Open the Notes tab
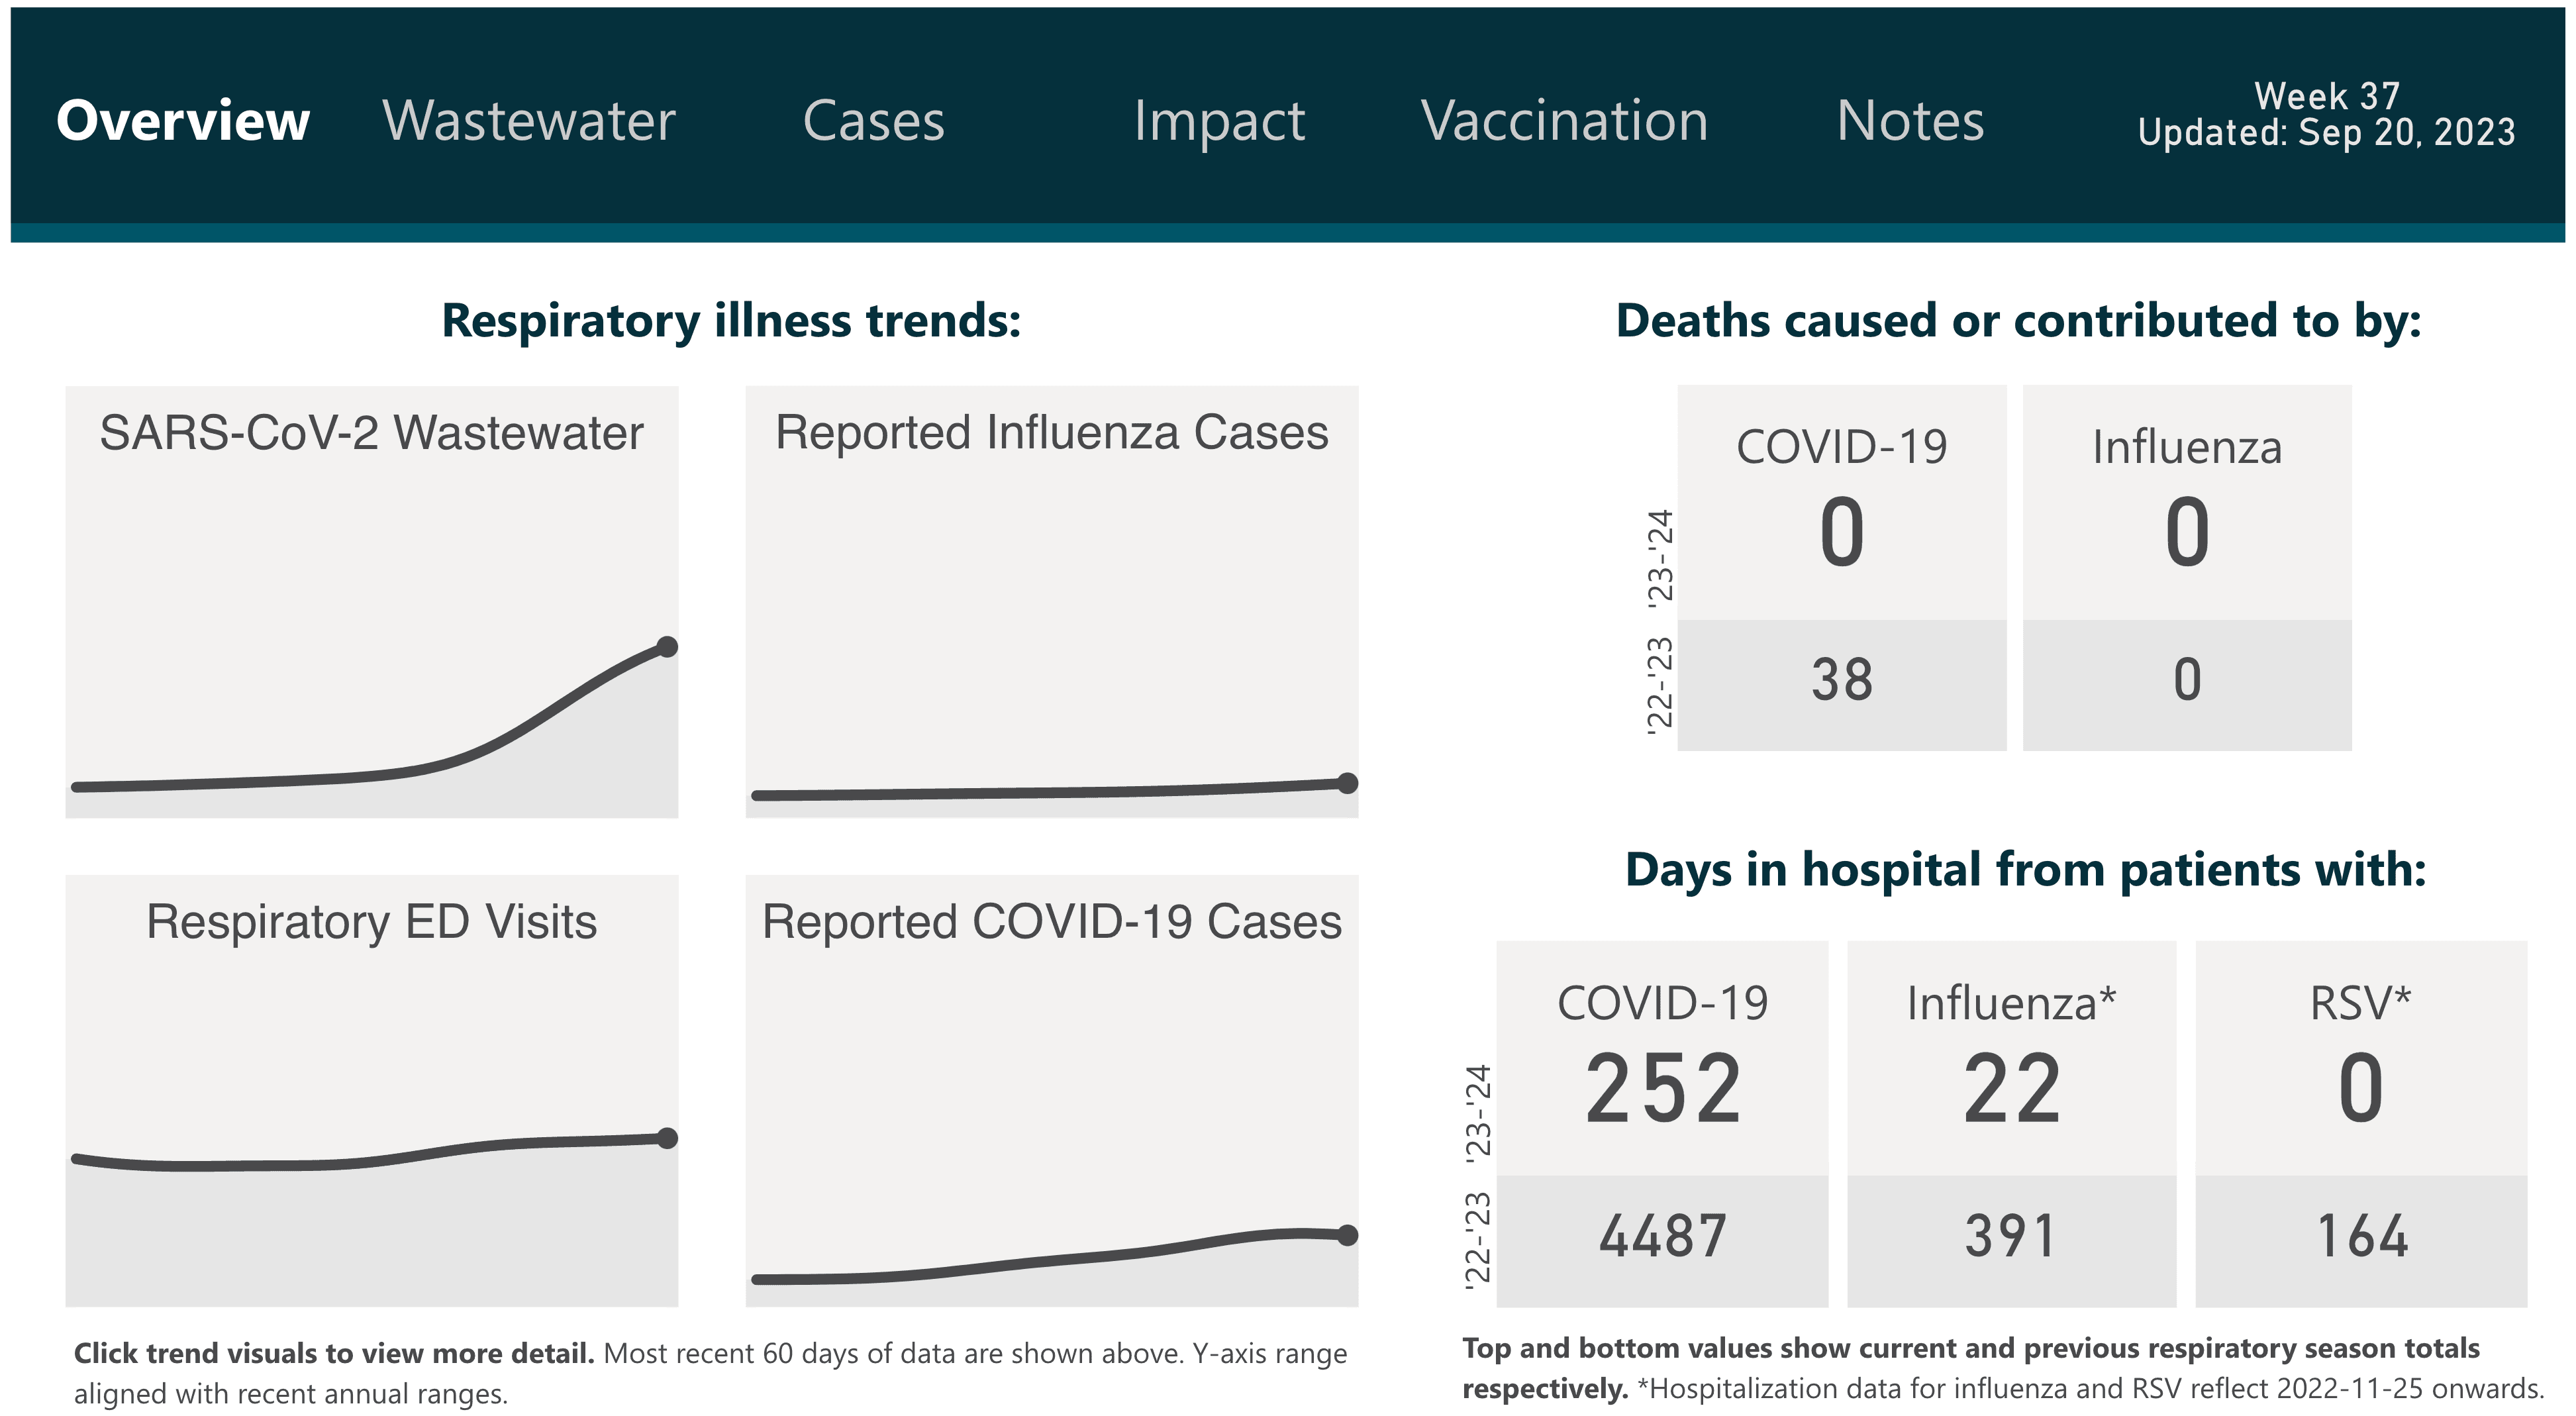This screenshot has width=2576, height=1416. [x=1910, y=121]
